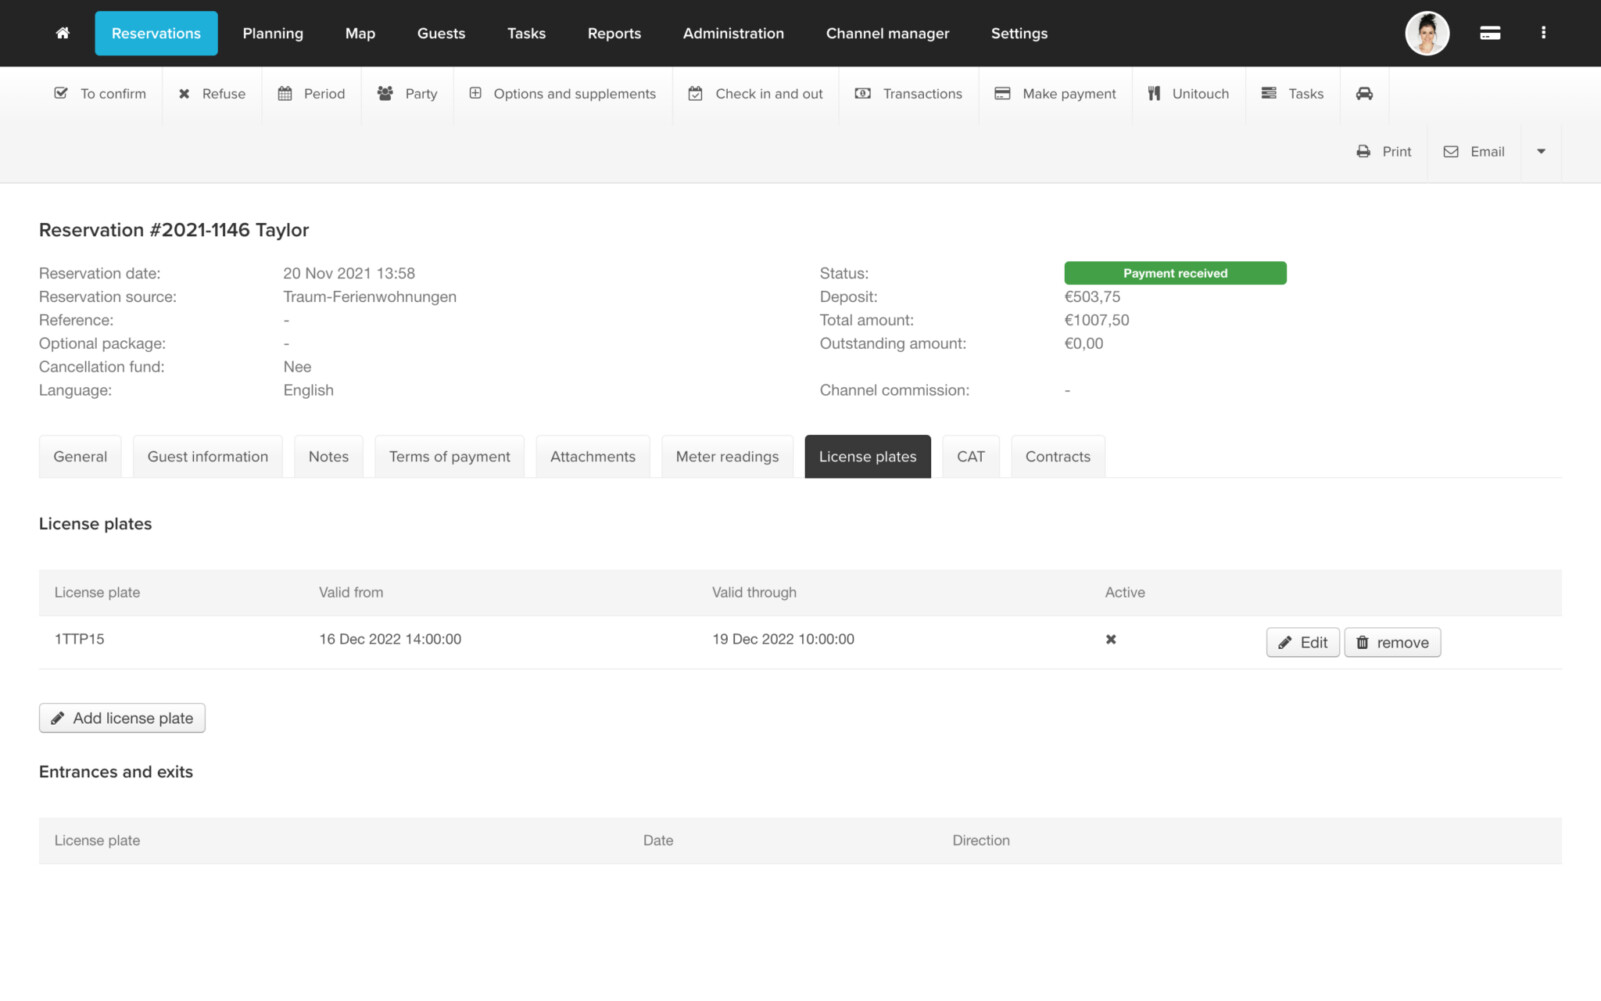Image resolution: width=1601 pixels, height=1001 pixels.
Task: Switch to the Meter readings tab
Action: click(x=727, y=457)
